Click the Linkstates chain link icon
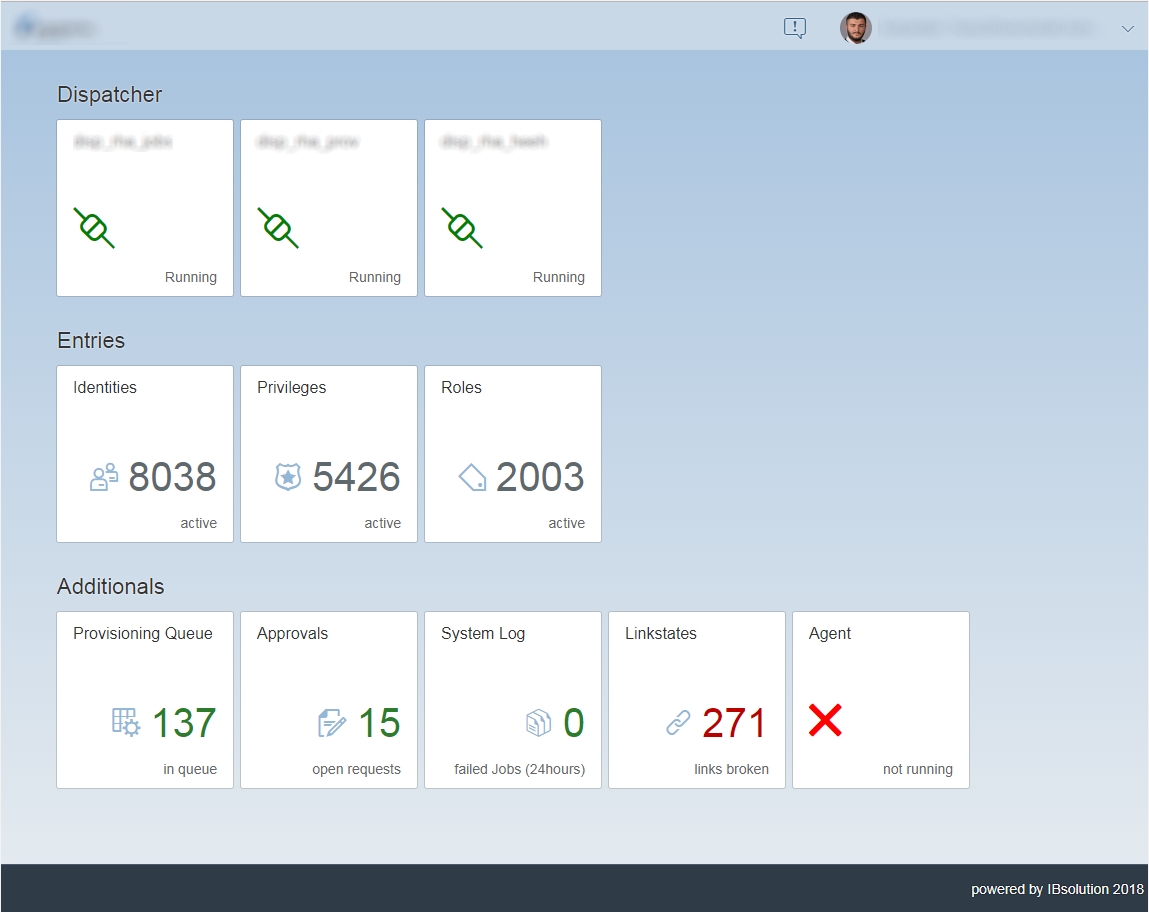 point(679,723)
